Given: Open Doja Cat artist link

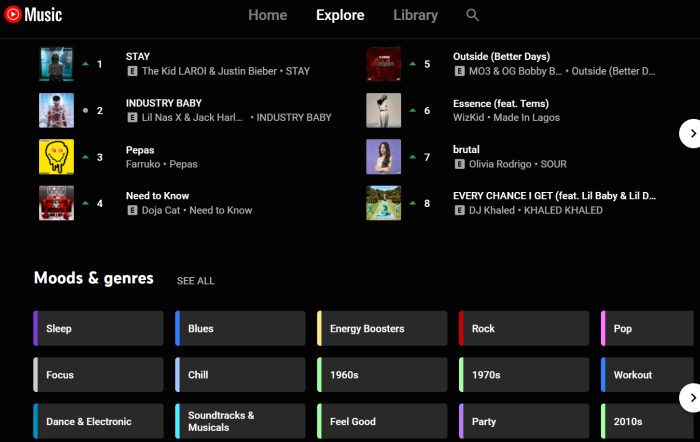Looking at the screenshot, I should 161,210.
